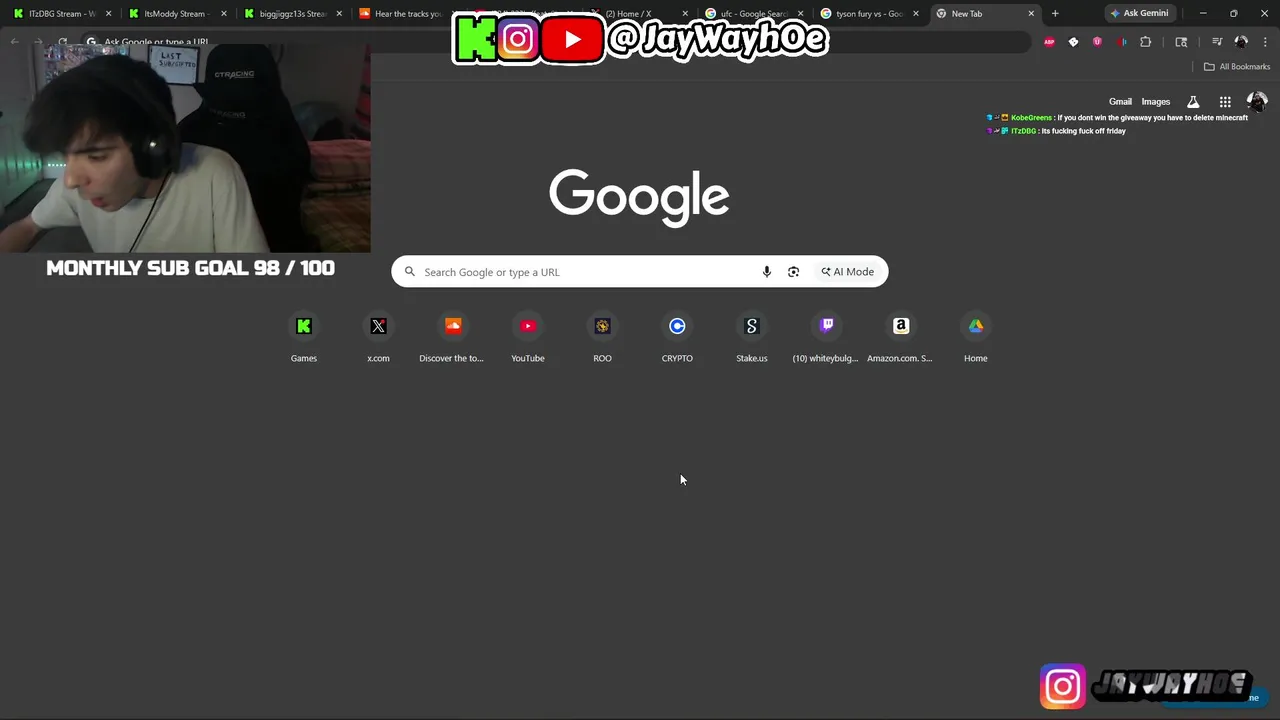Click the white tag extension icon

click(1073, 42)
